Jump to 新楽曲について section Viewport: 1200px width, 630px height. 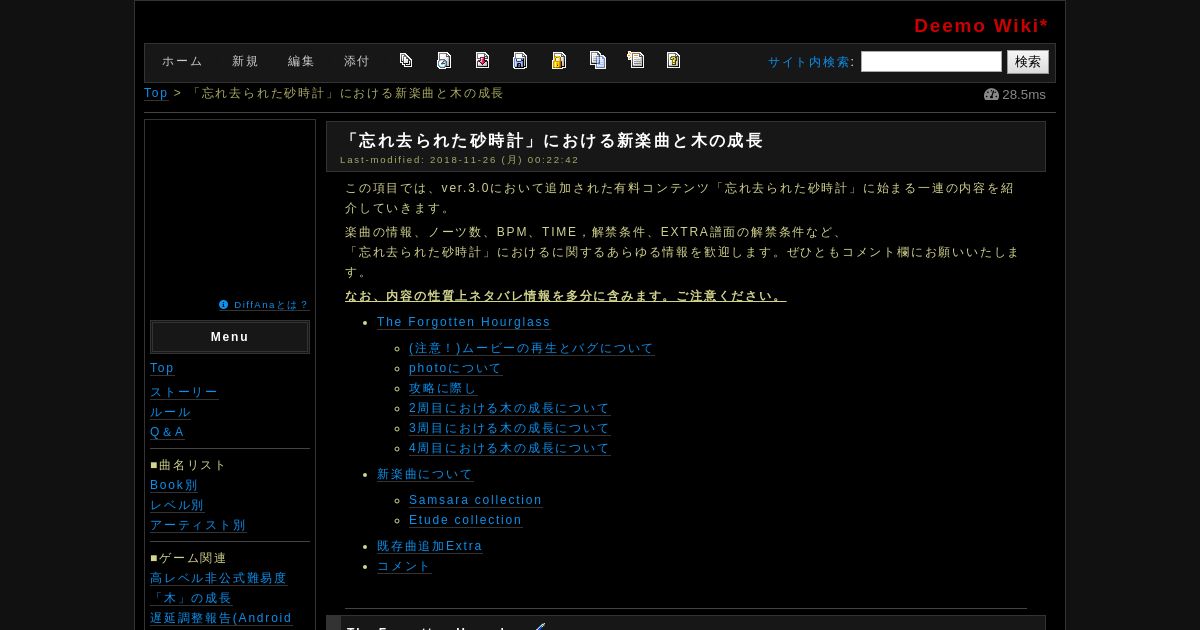425,474
